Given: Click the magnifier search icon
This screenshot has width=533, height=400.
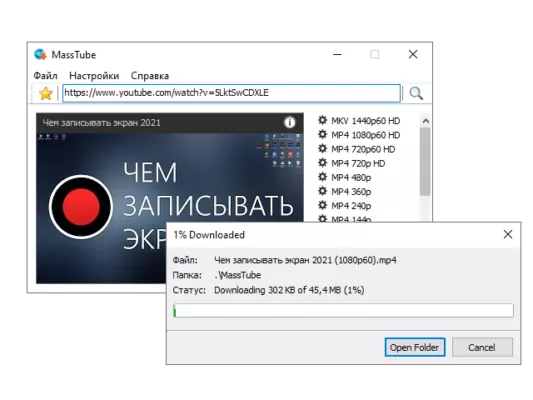Looking at the screenshot, I should (x=416, y=93).
